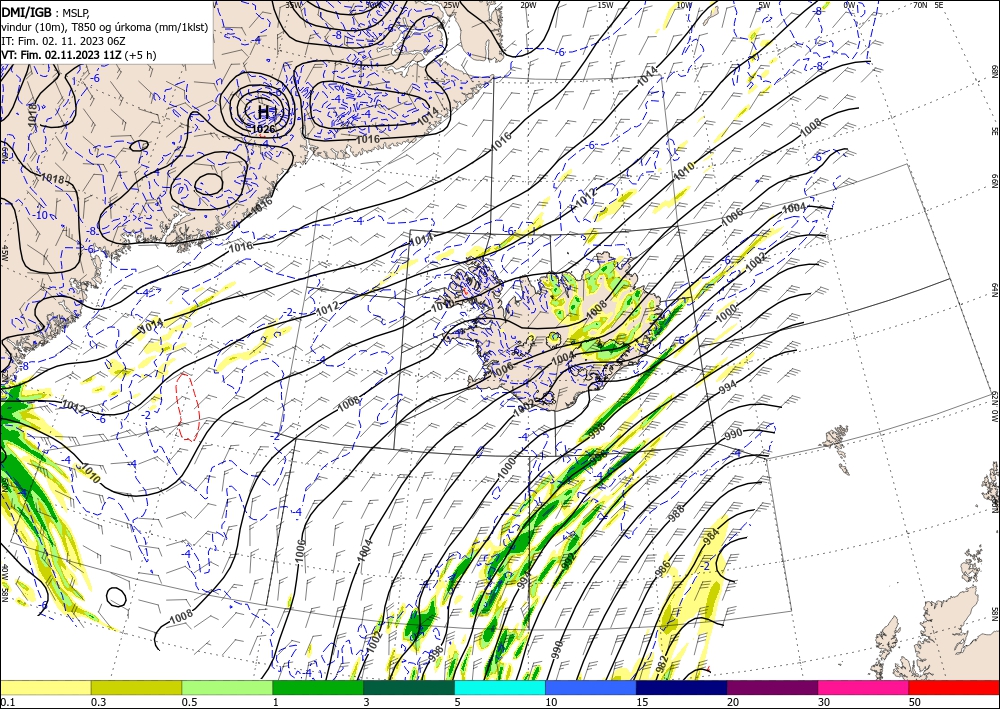
Task: Pick the blue 10–15 legend swatch
Action: (x=591, y=687)
